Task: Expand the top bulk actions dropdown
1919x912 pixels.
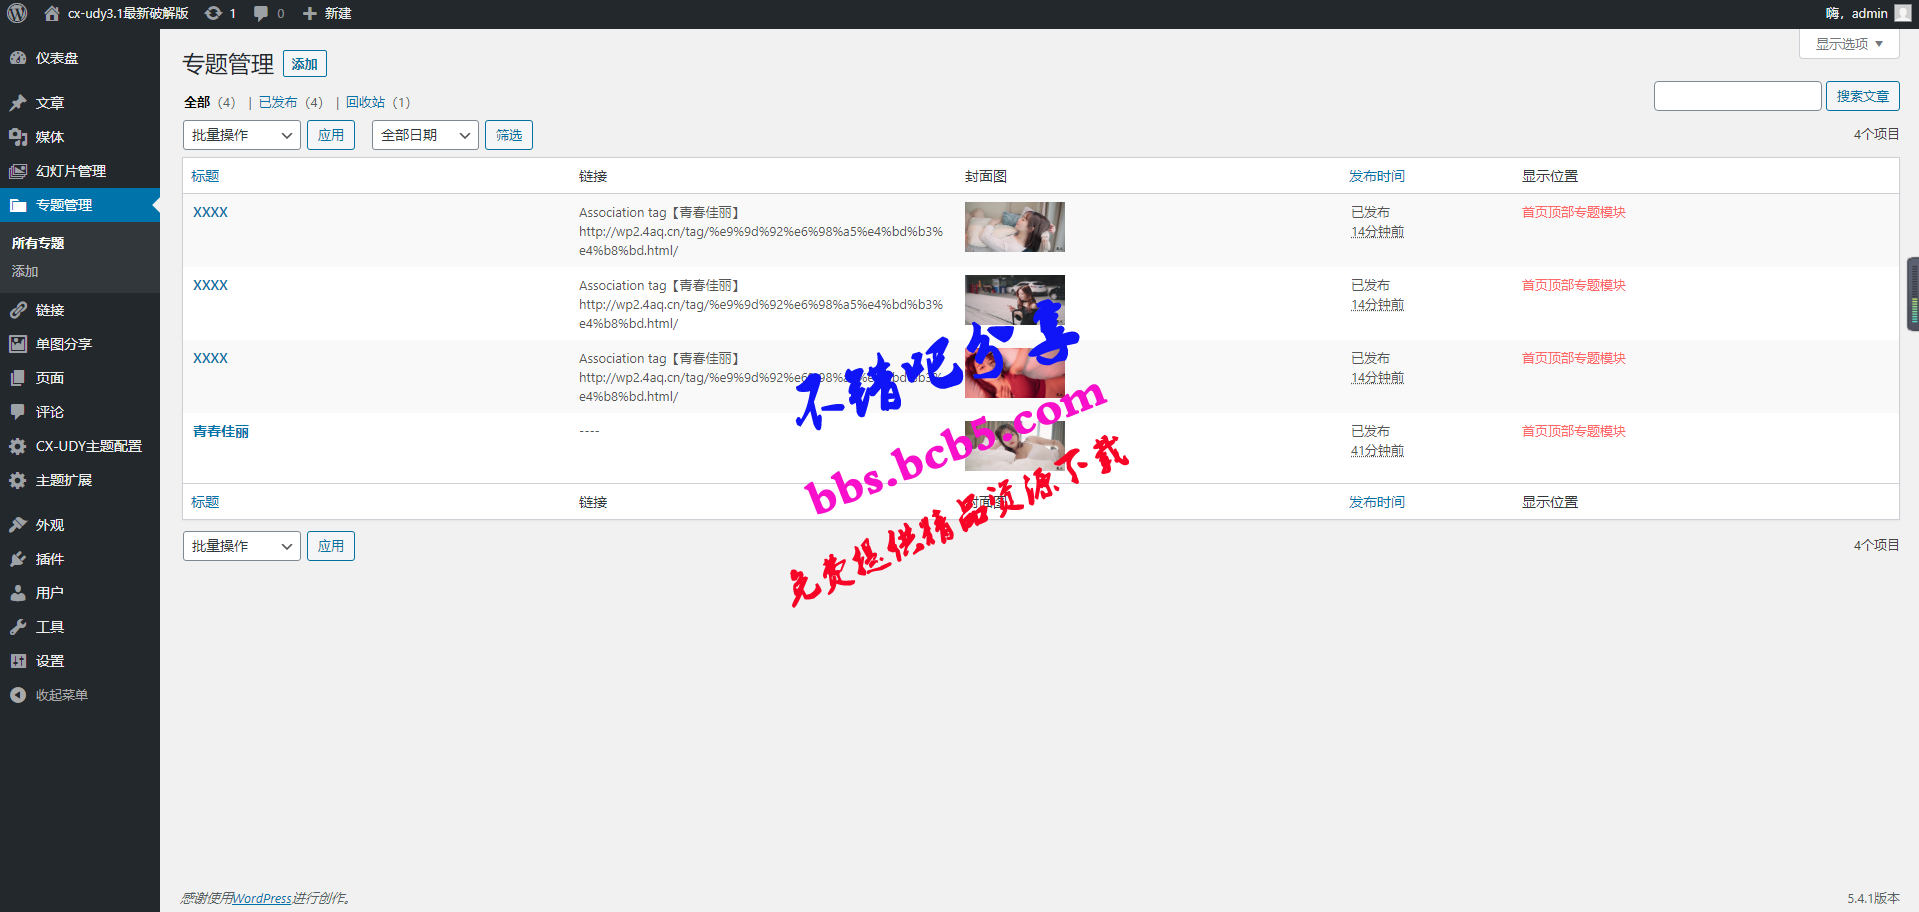Action: tap(241, 135)
